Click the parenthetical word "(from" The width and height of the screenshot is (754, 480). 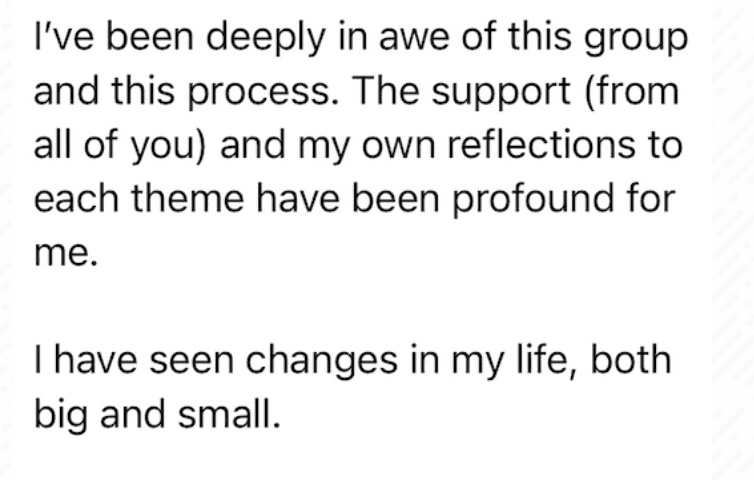(x=631, y=92)
